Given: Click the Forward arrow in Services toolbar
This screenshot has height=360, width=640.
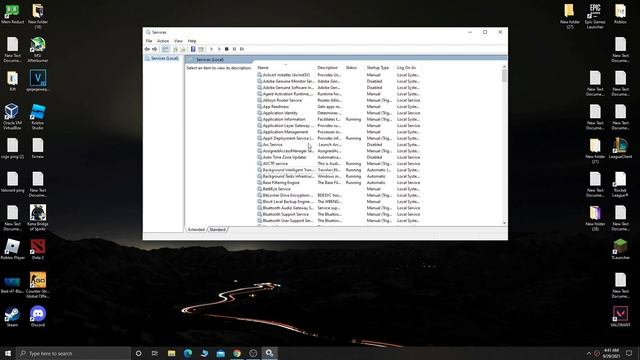Looking at the screenshot, I should [x=155, y=49].
